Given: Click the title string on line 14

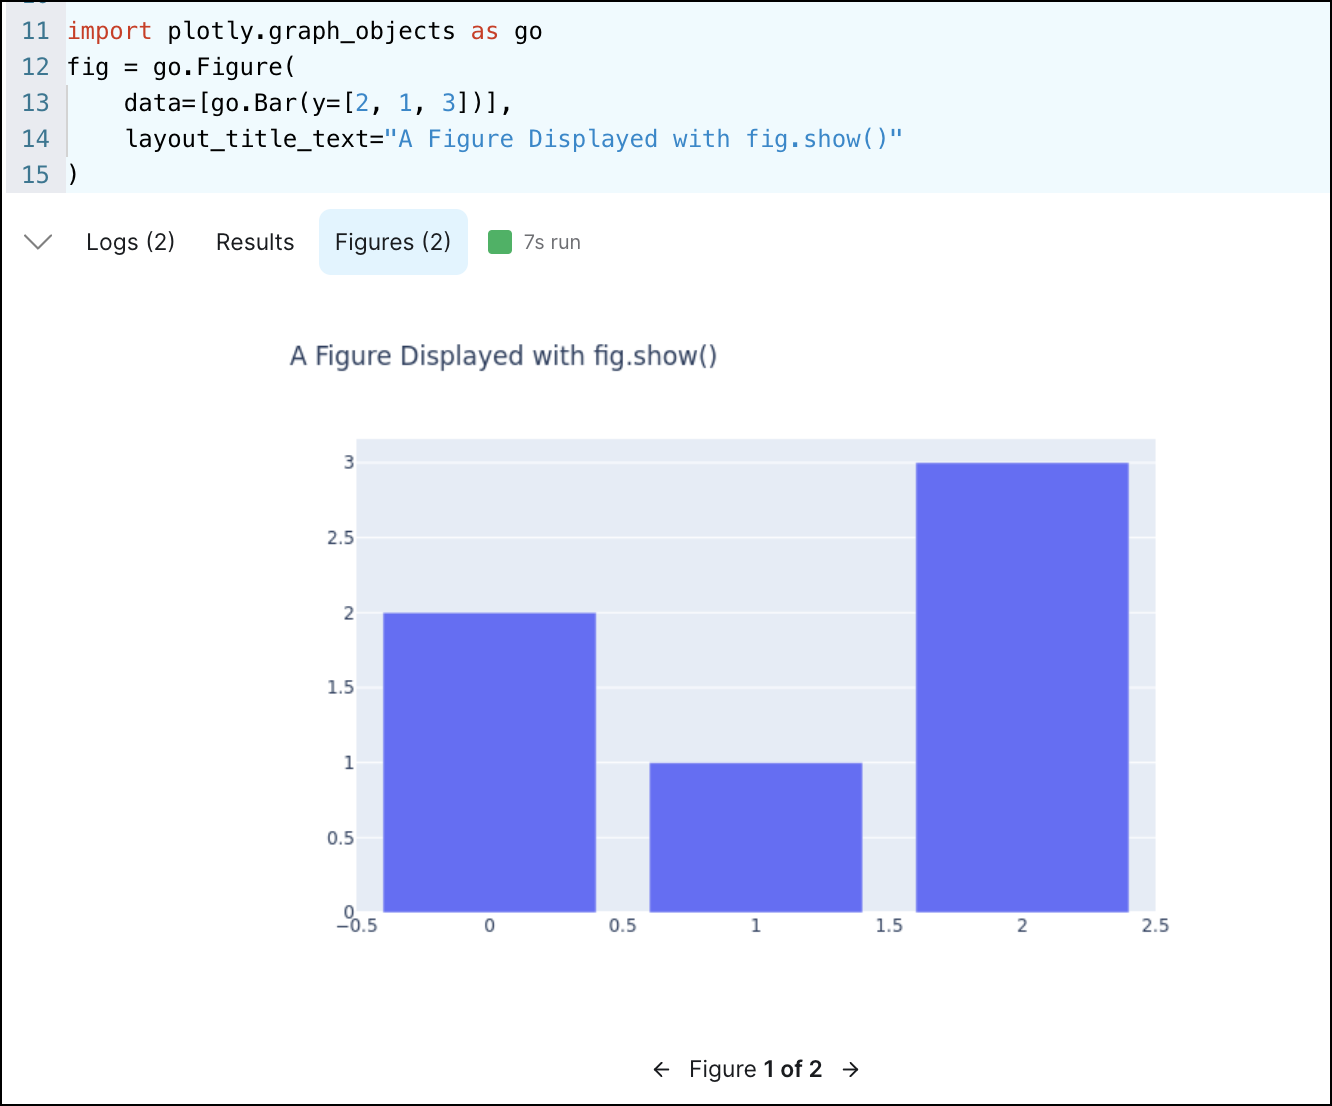Looking at the screenshot, I should tap(647, 138).
